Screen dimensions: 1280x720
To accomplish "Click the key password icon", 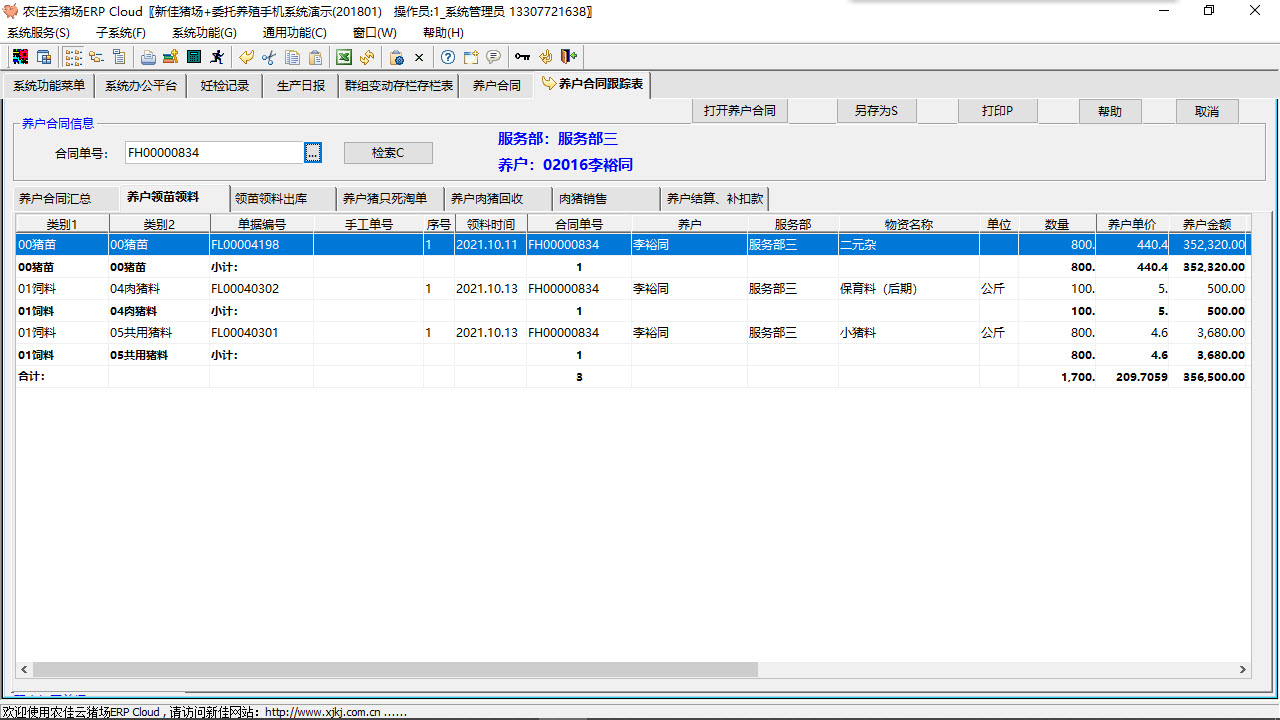I will (522, 57).
